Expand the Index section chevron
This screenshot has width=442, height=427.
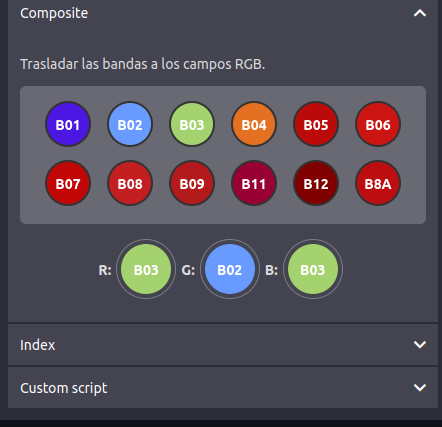pos(420,344)
